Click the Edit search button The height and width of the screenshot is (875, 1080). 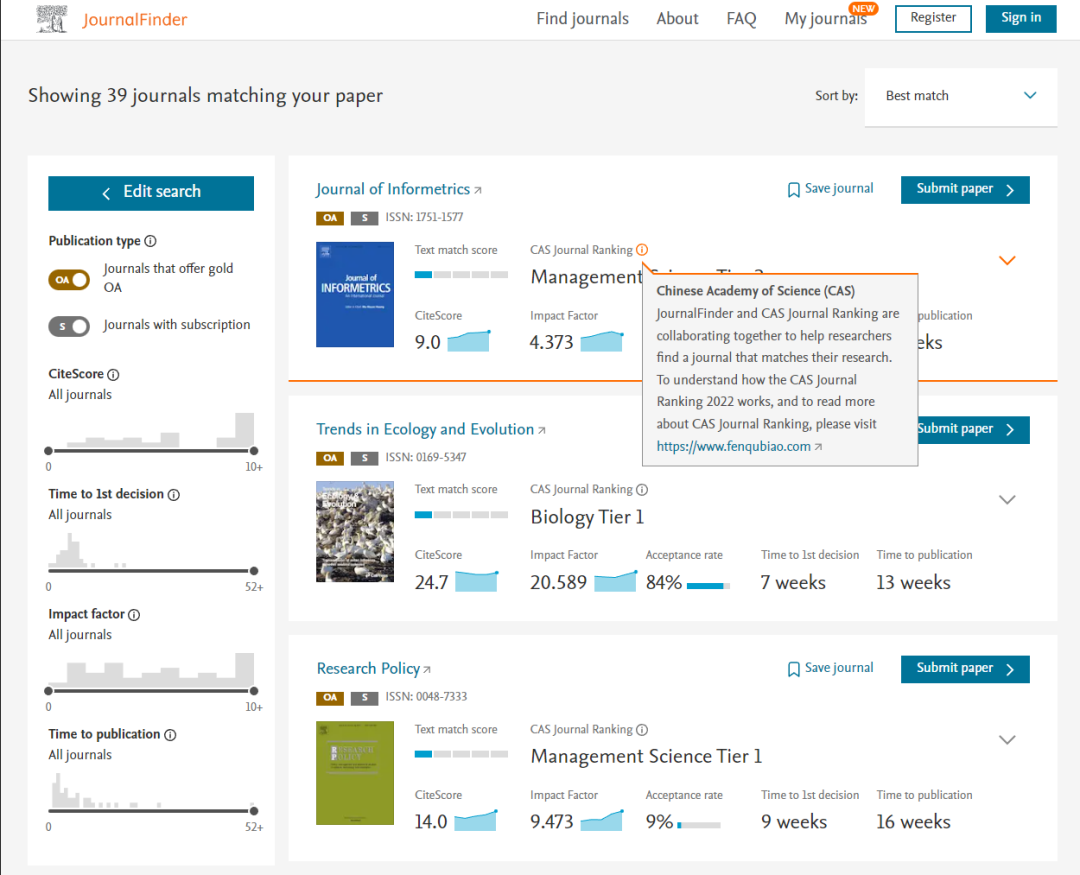[151, 192]
